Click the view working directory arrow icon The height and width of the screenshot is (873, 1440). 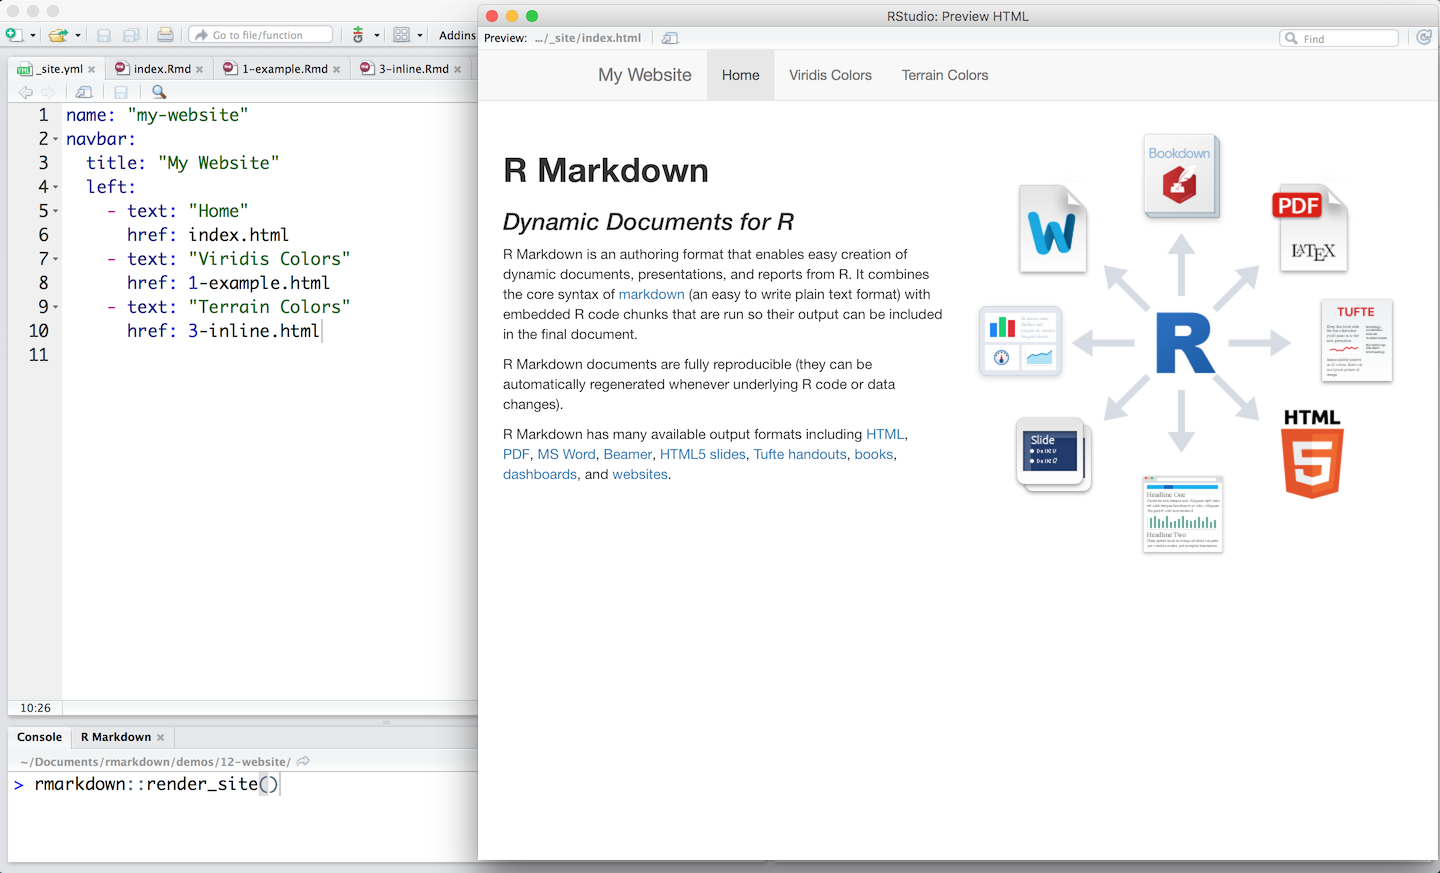(x=303, y=761)
